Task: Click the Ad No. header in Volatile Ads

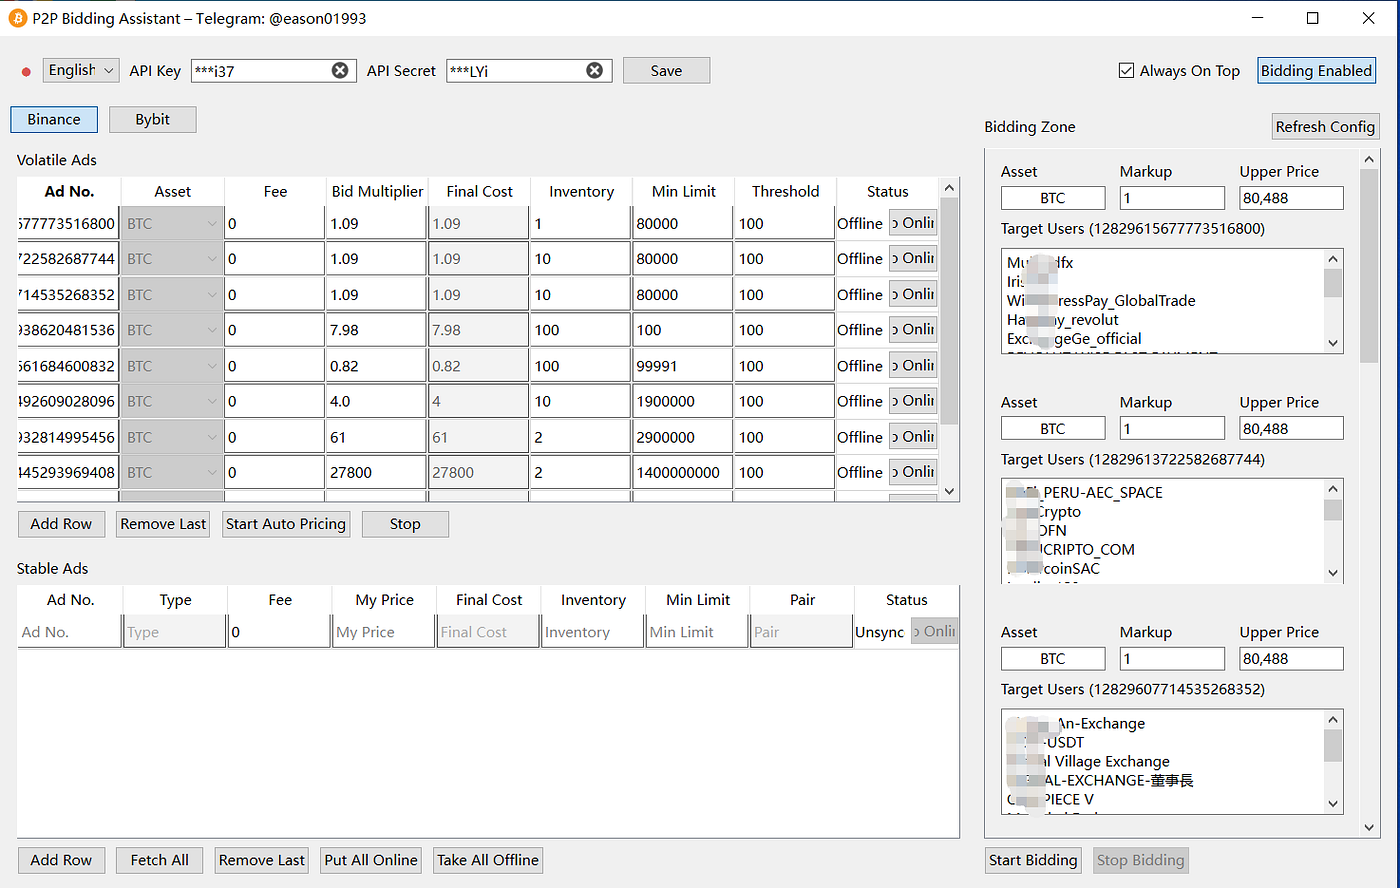Action: pyautogui.click(x=69, y=191)
